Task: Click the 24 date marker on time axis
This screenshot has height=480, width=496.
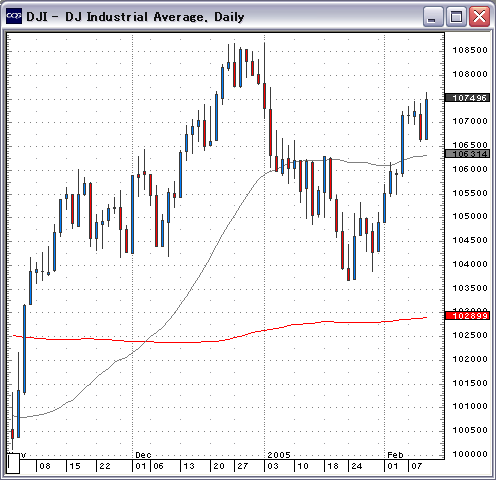Action: coord(357,466)
